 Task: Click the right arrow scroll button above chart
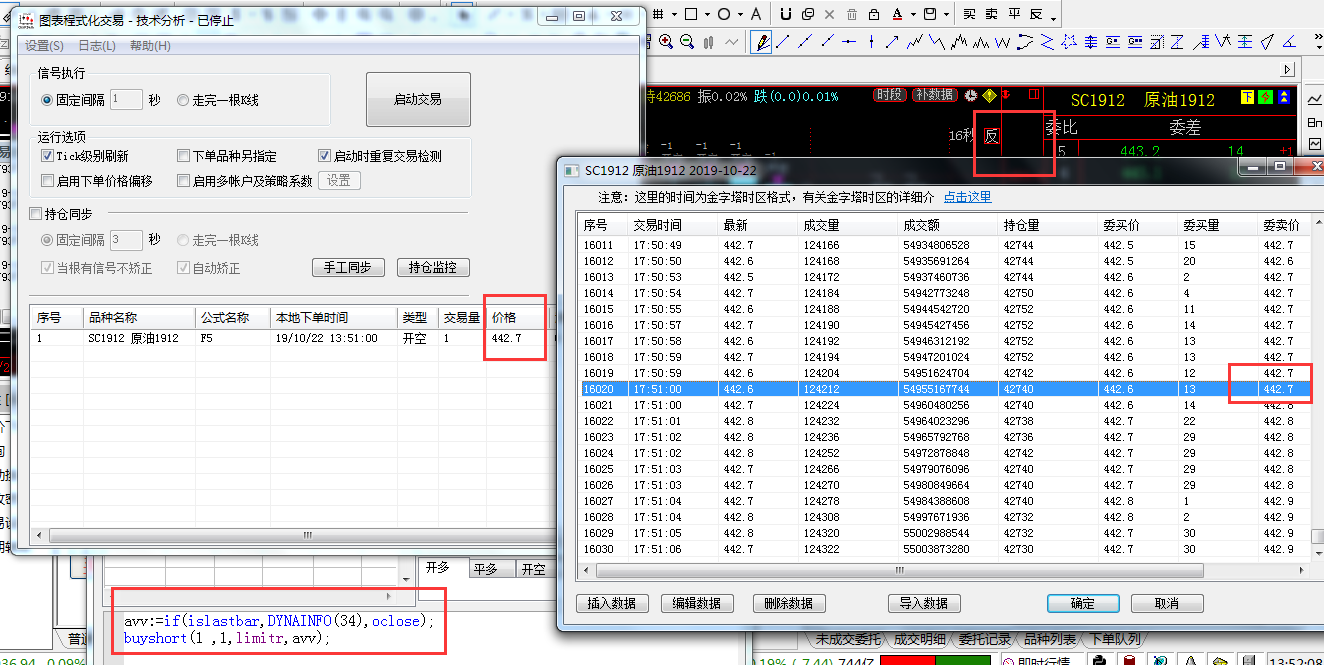click(x=1288, y=70)
